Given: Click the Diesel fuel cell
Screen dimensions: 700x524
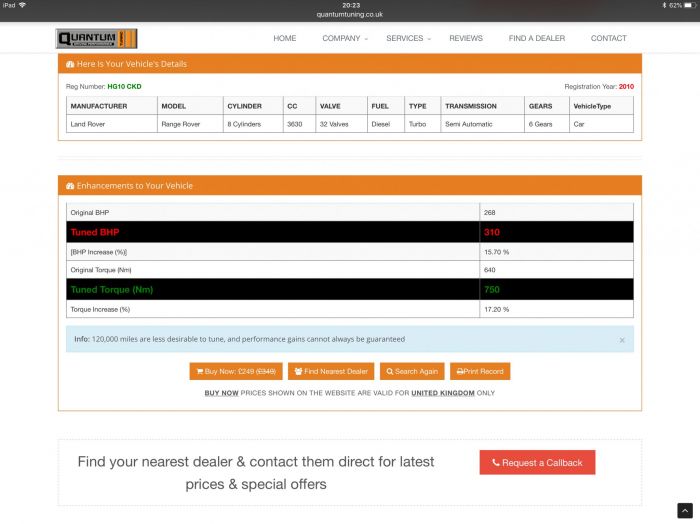Looking at the screenshot, I should pos(386,124).
